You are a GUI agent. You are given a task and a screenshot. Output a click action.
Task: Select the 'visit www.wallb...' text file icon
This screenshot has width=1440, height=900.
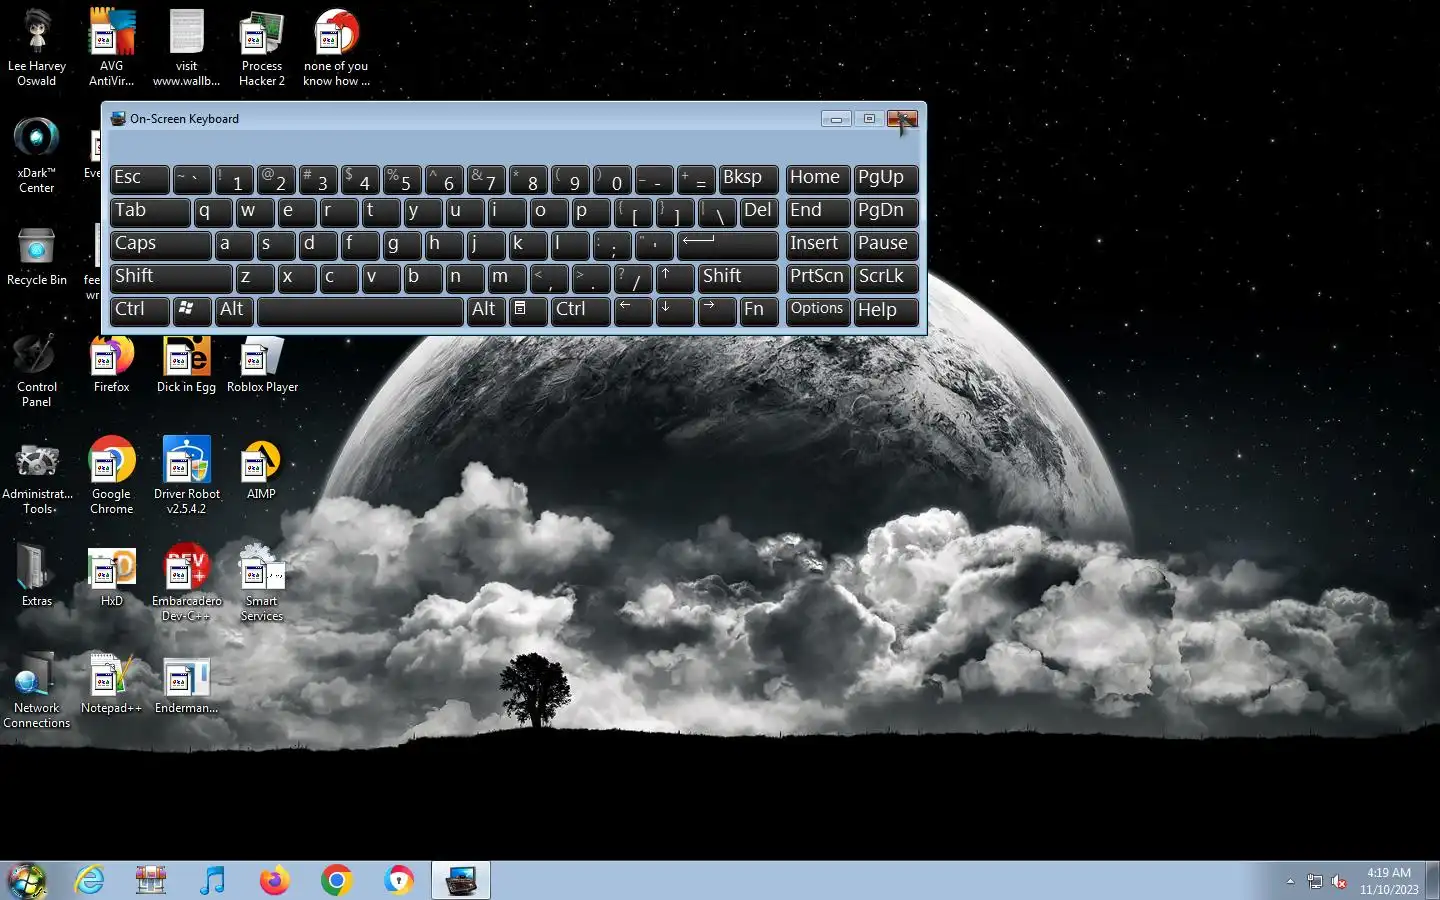pos(186,47)
